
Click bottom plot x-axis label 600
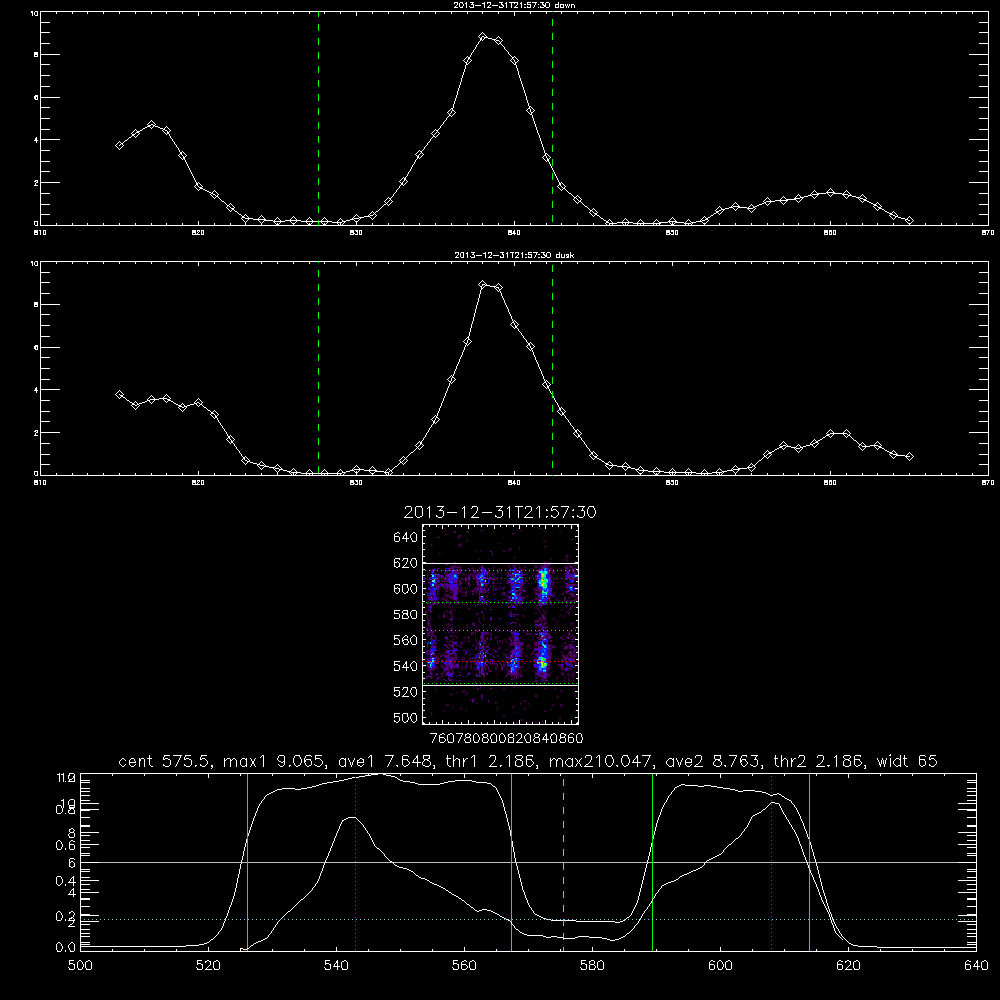pyautogui.click(x=721, y=966)
